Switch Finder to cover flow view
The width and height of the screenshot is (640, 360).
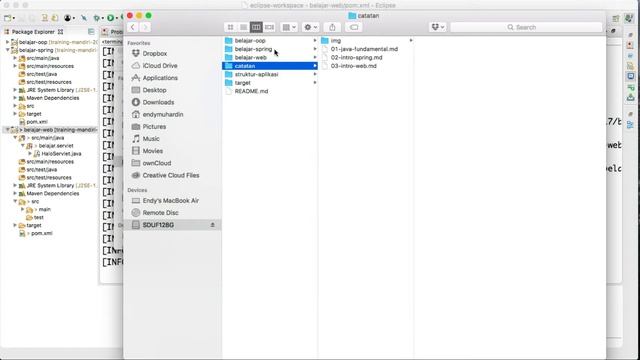pos(269,27)
